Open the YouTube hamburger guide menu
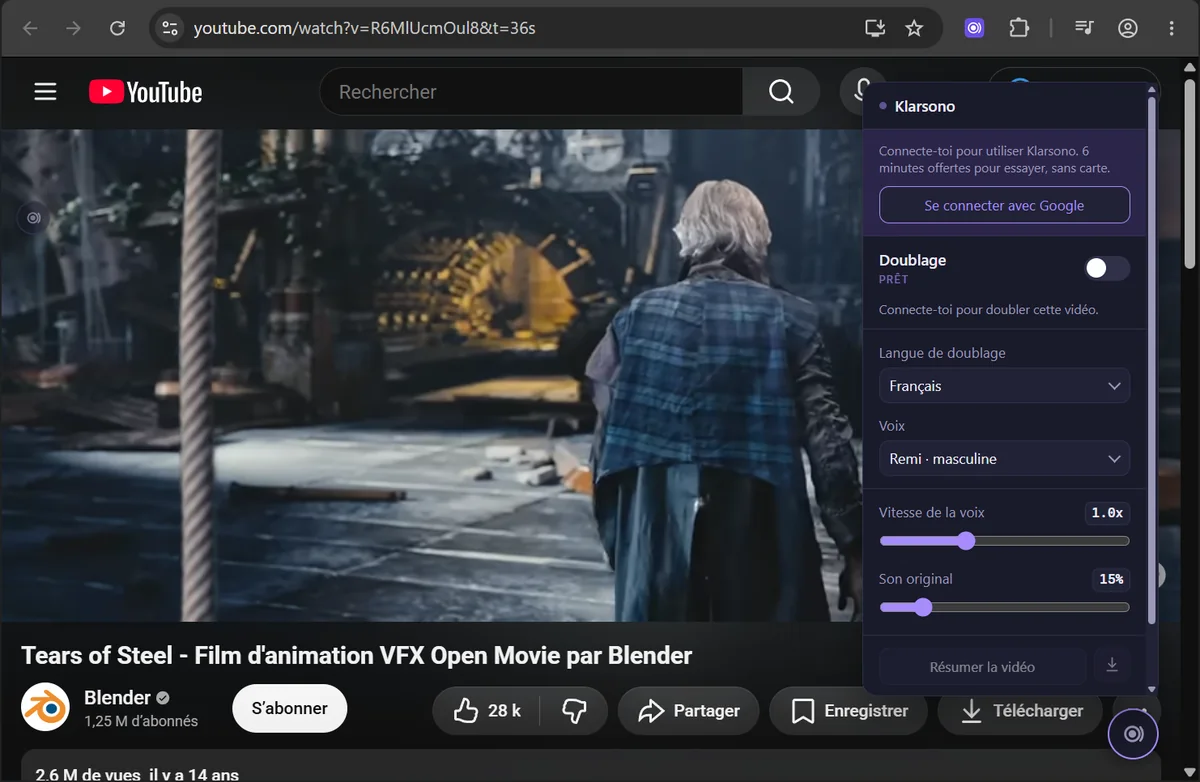 (45, 92)
